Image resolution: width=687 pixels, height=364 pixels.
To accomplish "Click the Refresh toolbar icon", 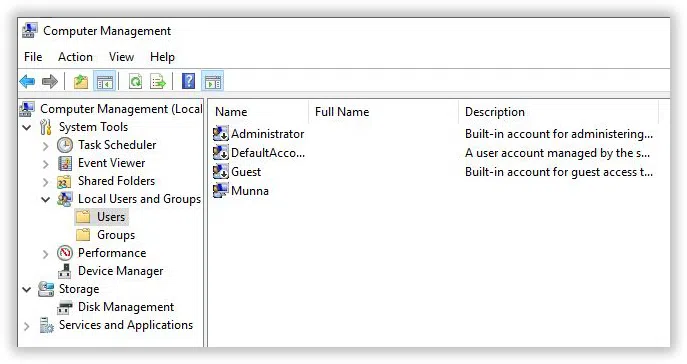I will 135,81.
